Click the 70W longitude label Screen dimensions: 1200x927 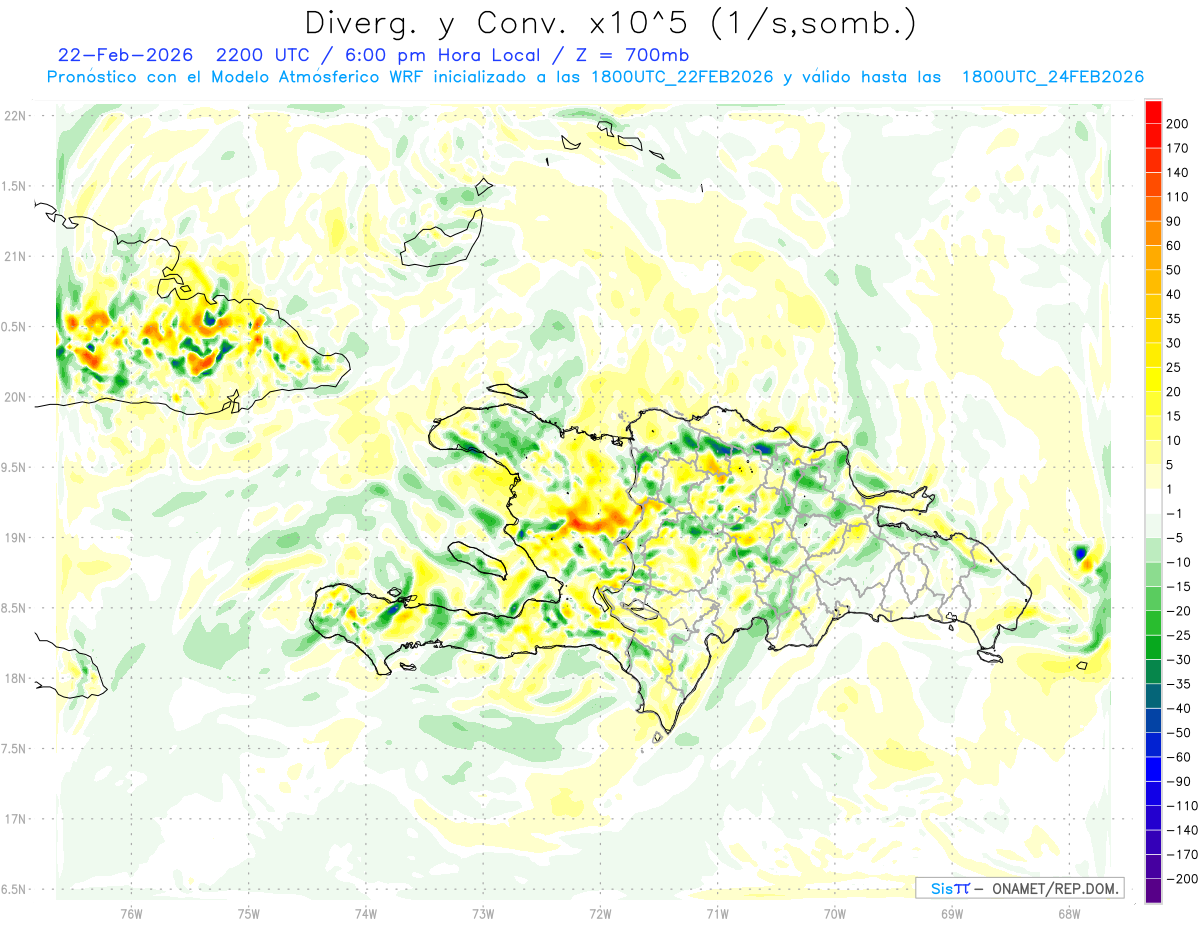[835, 914]
